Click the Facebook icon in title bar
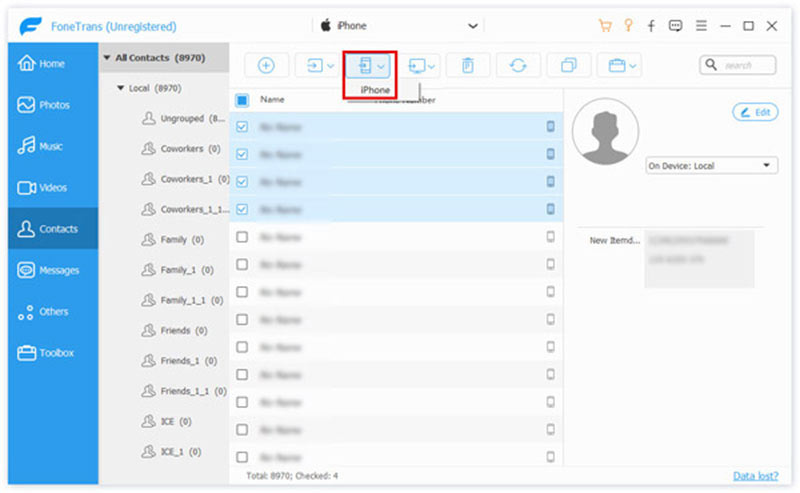 pyautogui.click(x=651, y=26)
